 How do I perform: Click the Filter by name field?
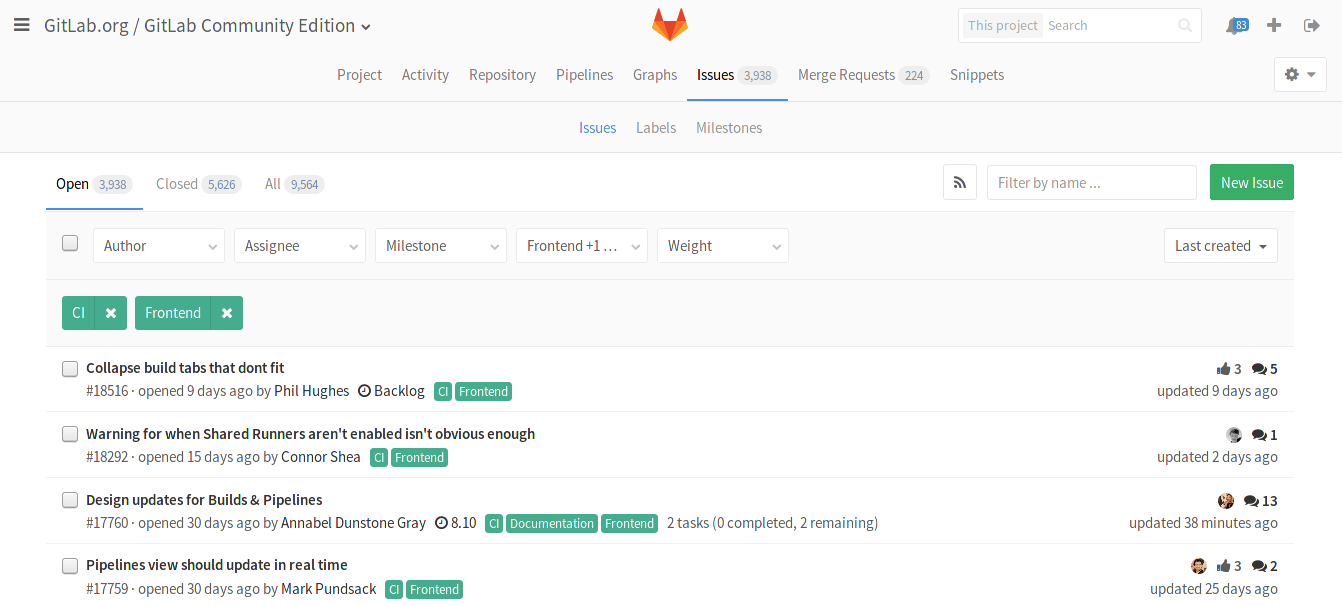(1091, 183)
